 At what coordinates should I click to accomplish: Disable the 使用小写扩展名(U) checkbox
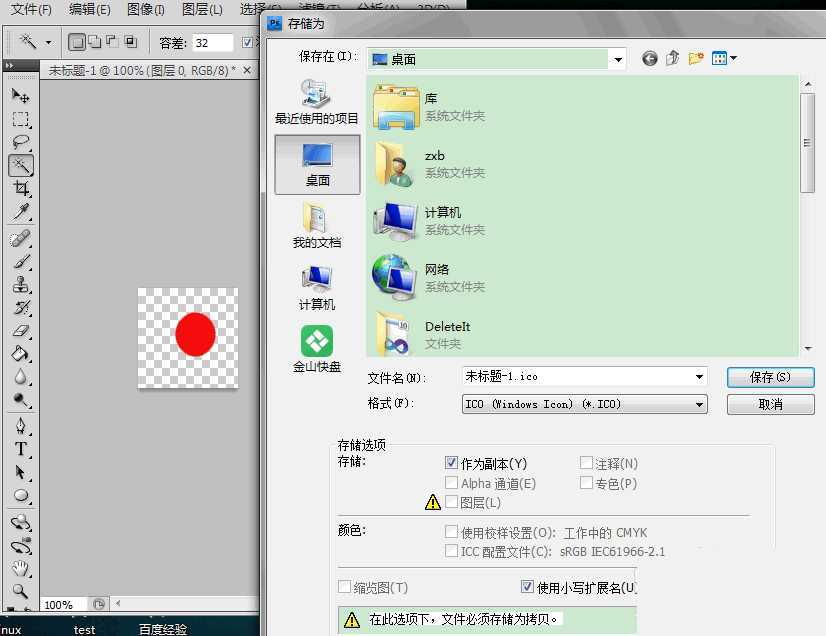point(528,587)
